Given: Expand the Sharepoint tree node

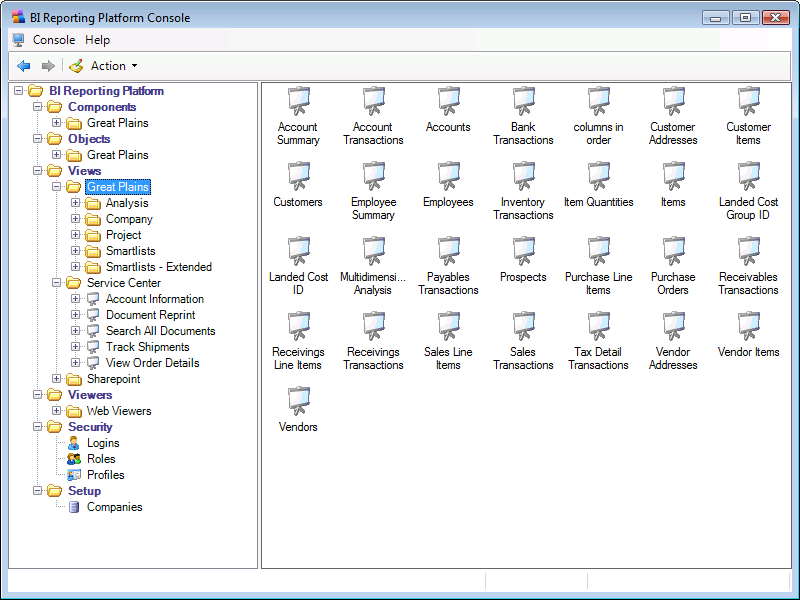Looking at the screenshot, I should [57, 379].
